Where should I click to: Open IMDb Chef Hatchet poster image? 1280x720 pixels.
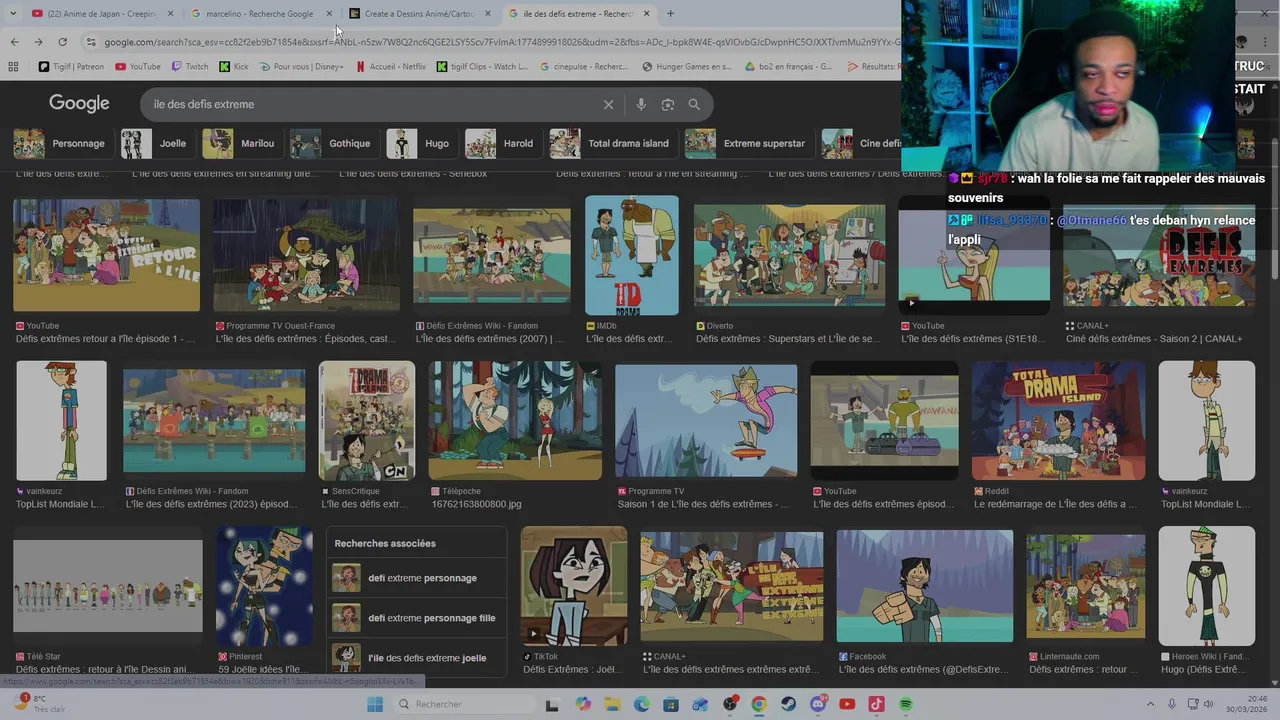click(x=632, y=255)
